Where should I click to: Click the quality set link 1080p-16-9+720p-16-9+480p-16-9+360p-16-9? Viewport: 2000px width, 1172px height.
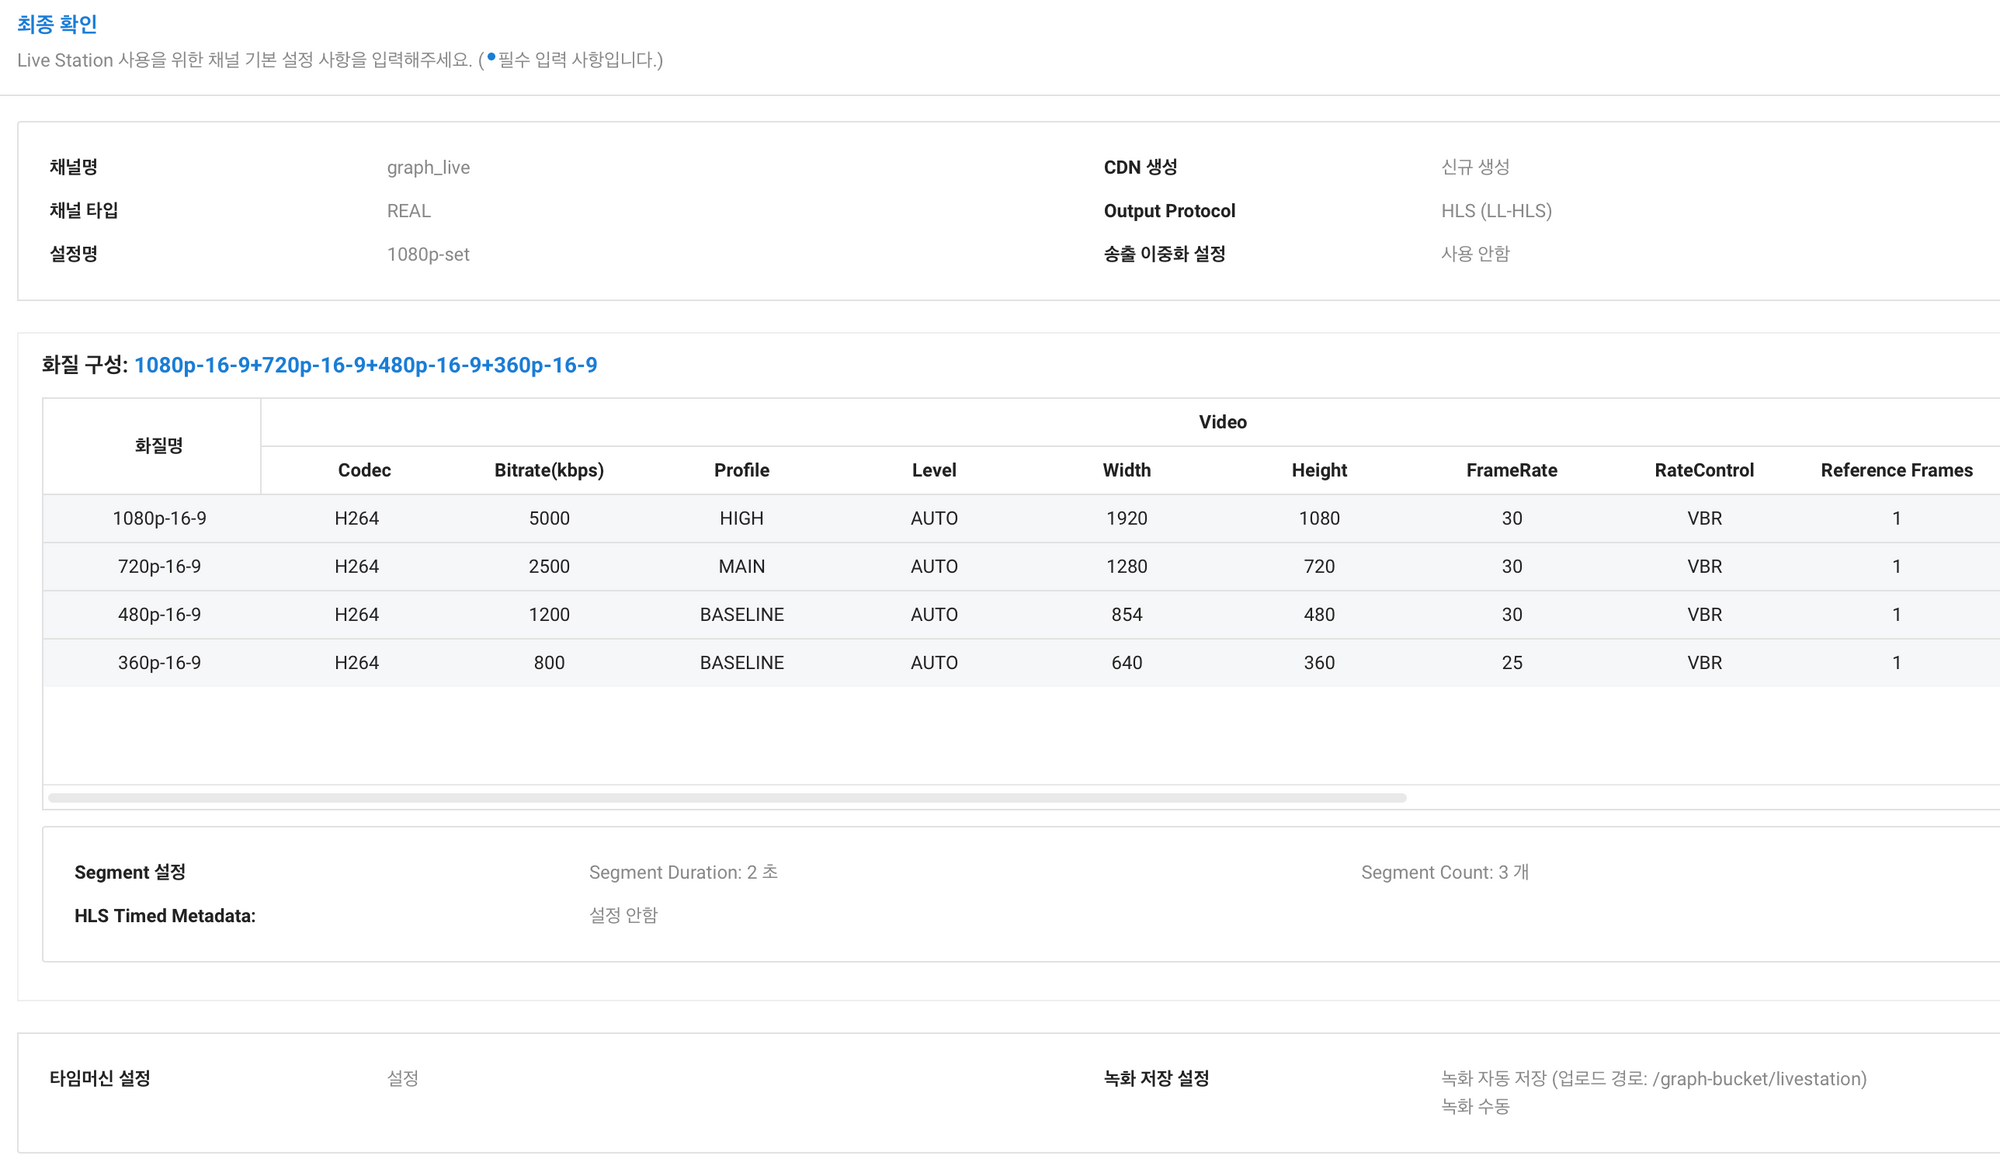(365, 365)
